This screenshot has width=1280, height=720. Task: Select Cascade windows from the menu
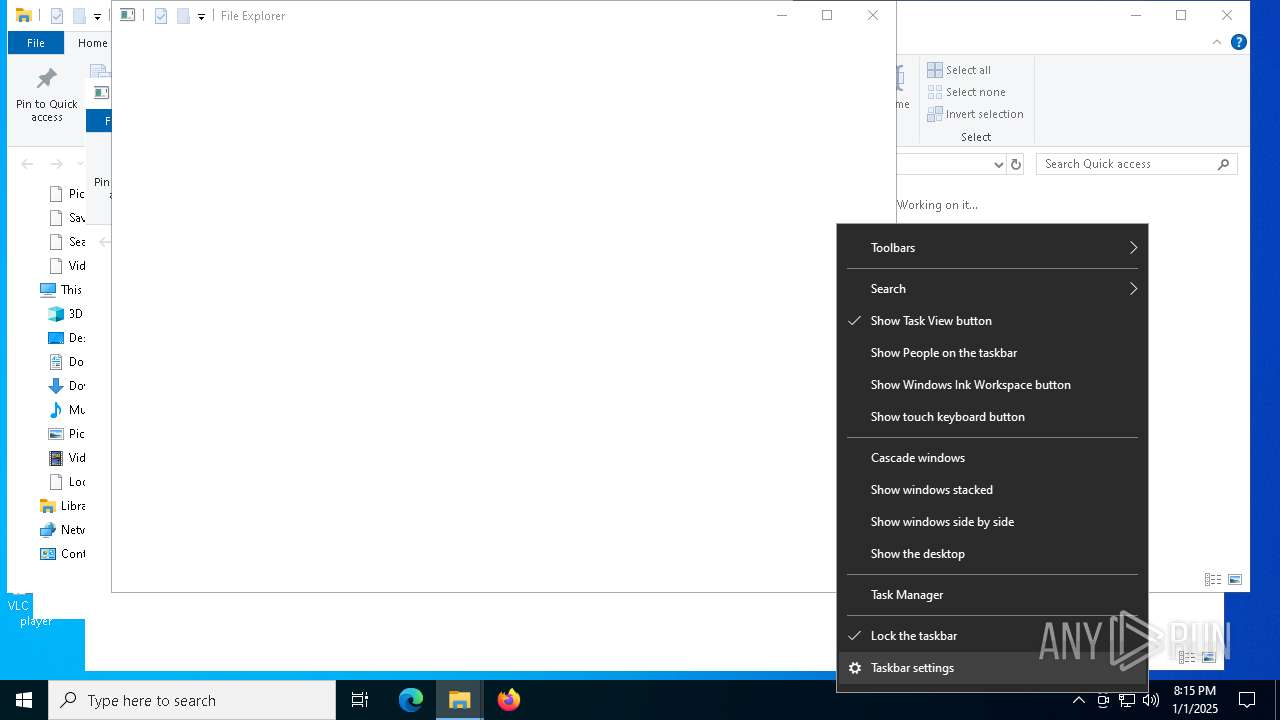coord(992,458)
